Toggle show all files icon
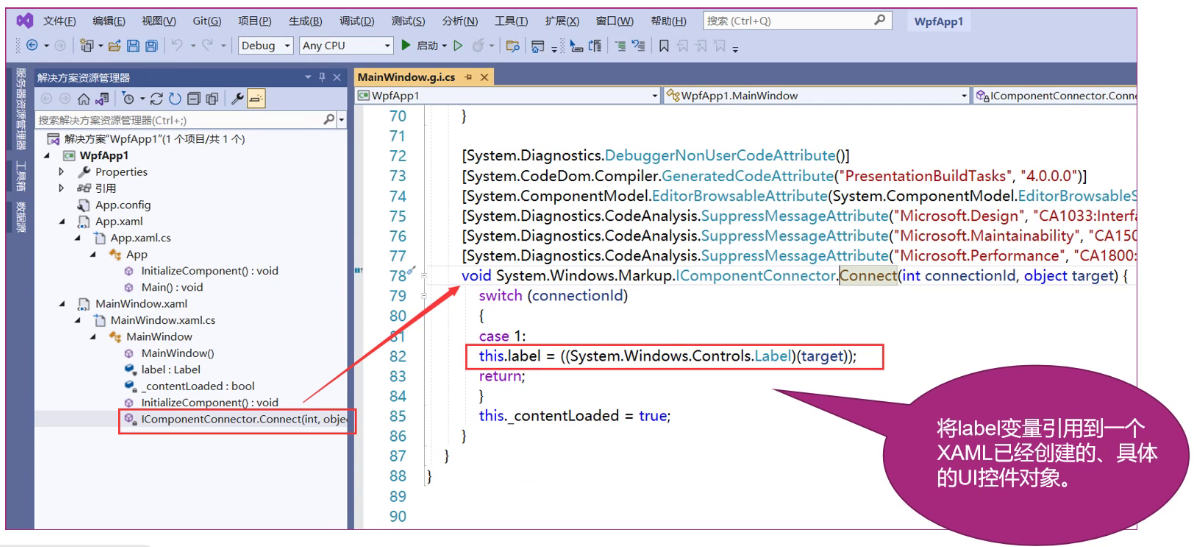1198x547 pixels. click(212, 99)
